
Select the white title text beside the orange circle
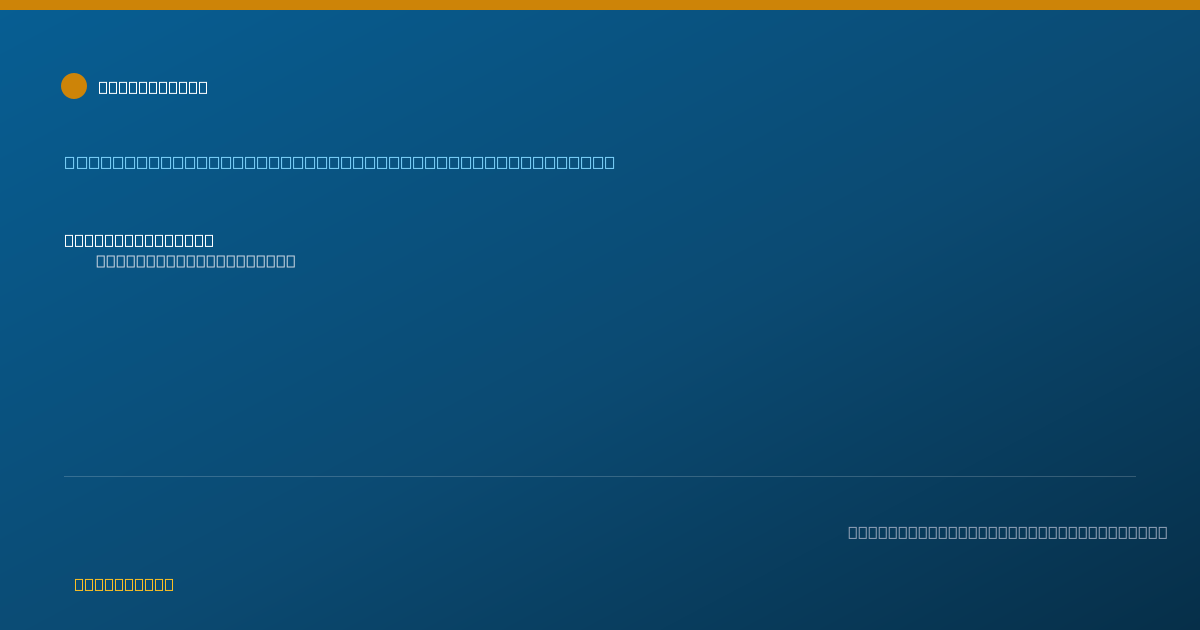[x=153, y=87]
